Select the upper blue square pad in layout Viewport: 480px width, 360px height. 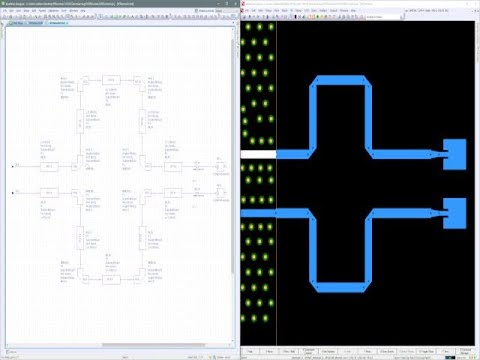pos(455,154)
